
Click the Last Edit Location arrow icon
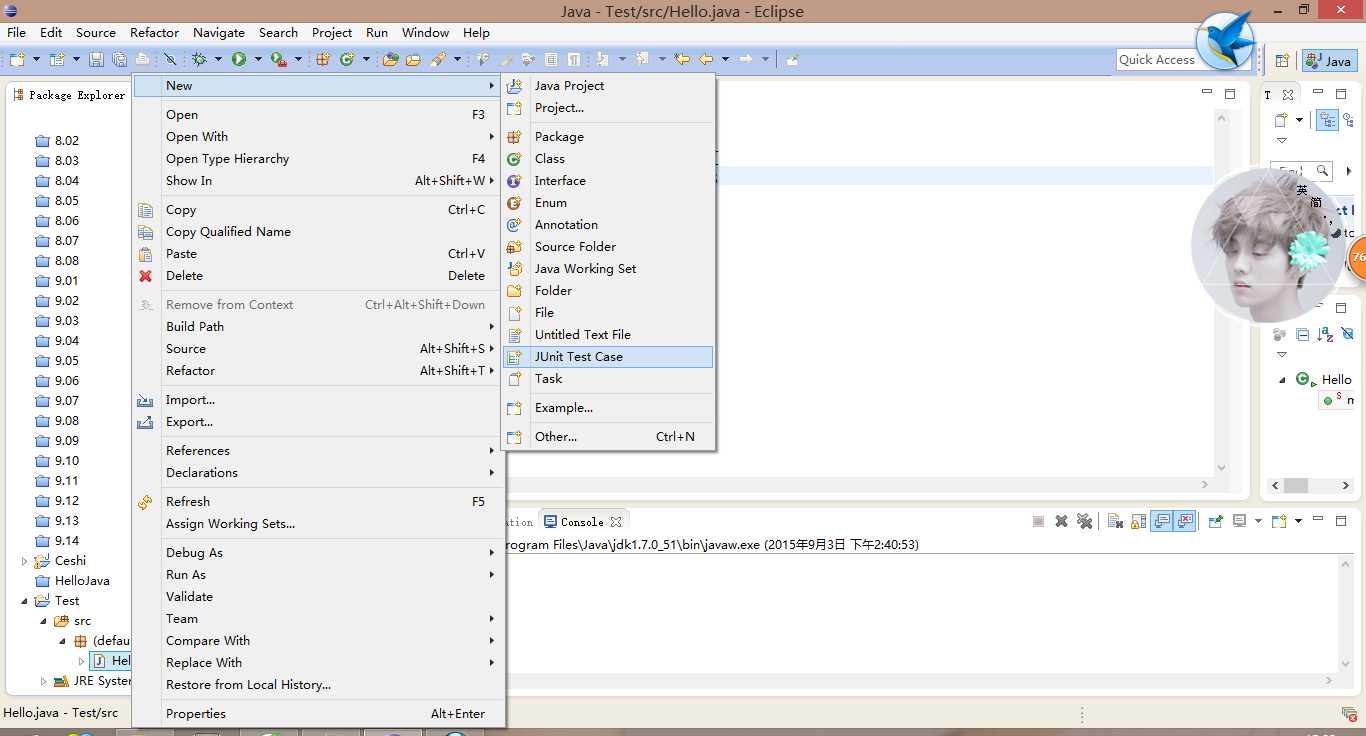(682, 60)
